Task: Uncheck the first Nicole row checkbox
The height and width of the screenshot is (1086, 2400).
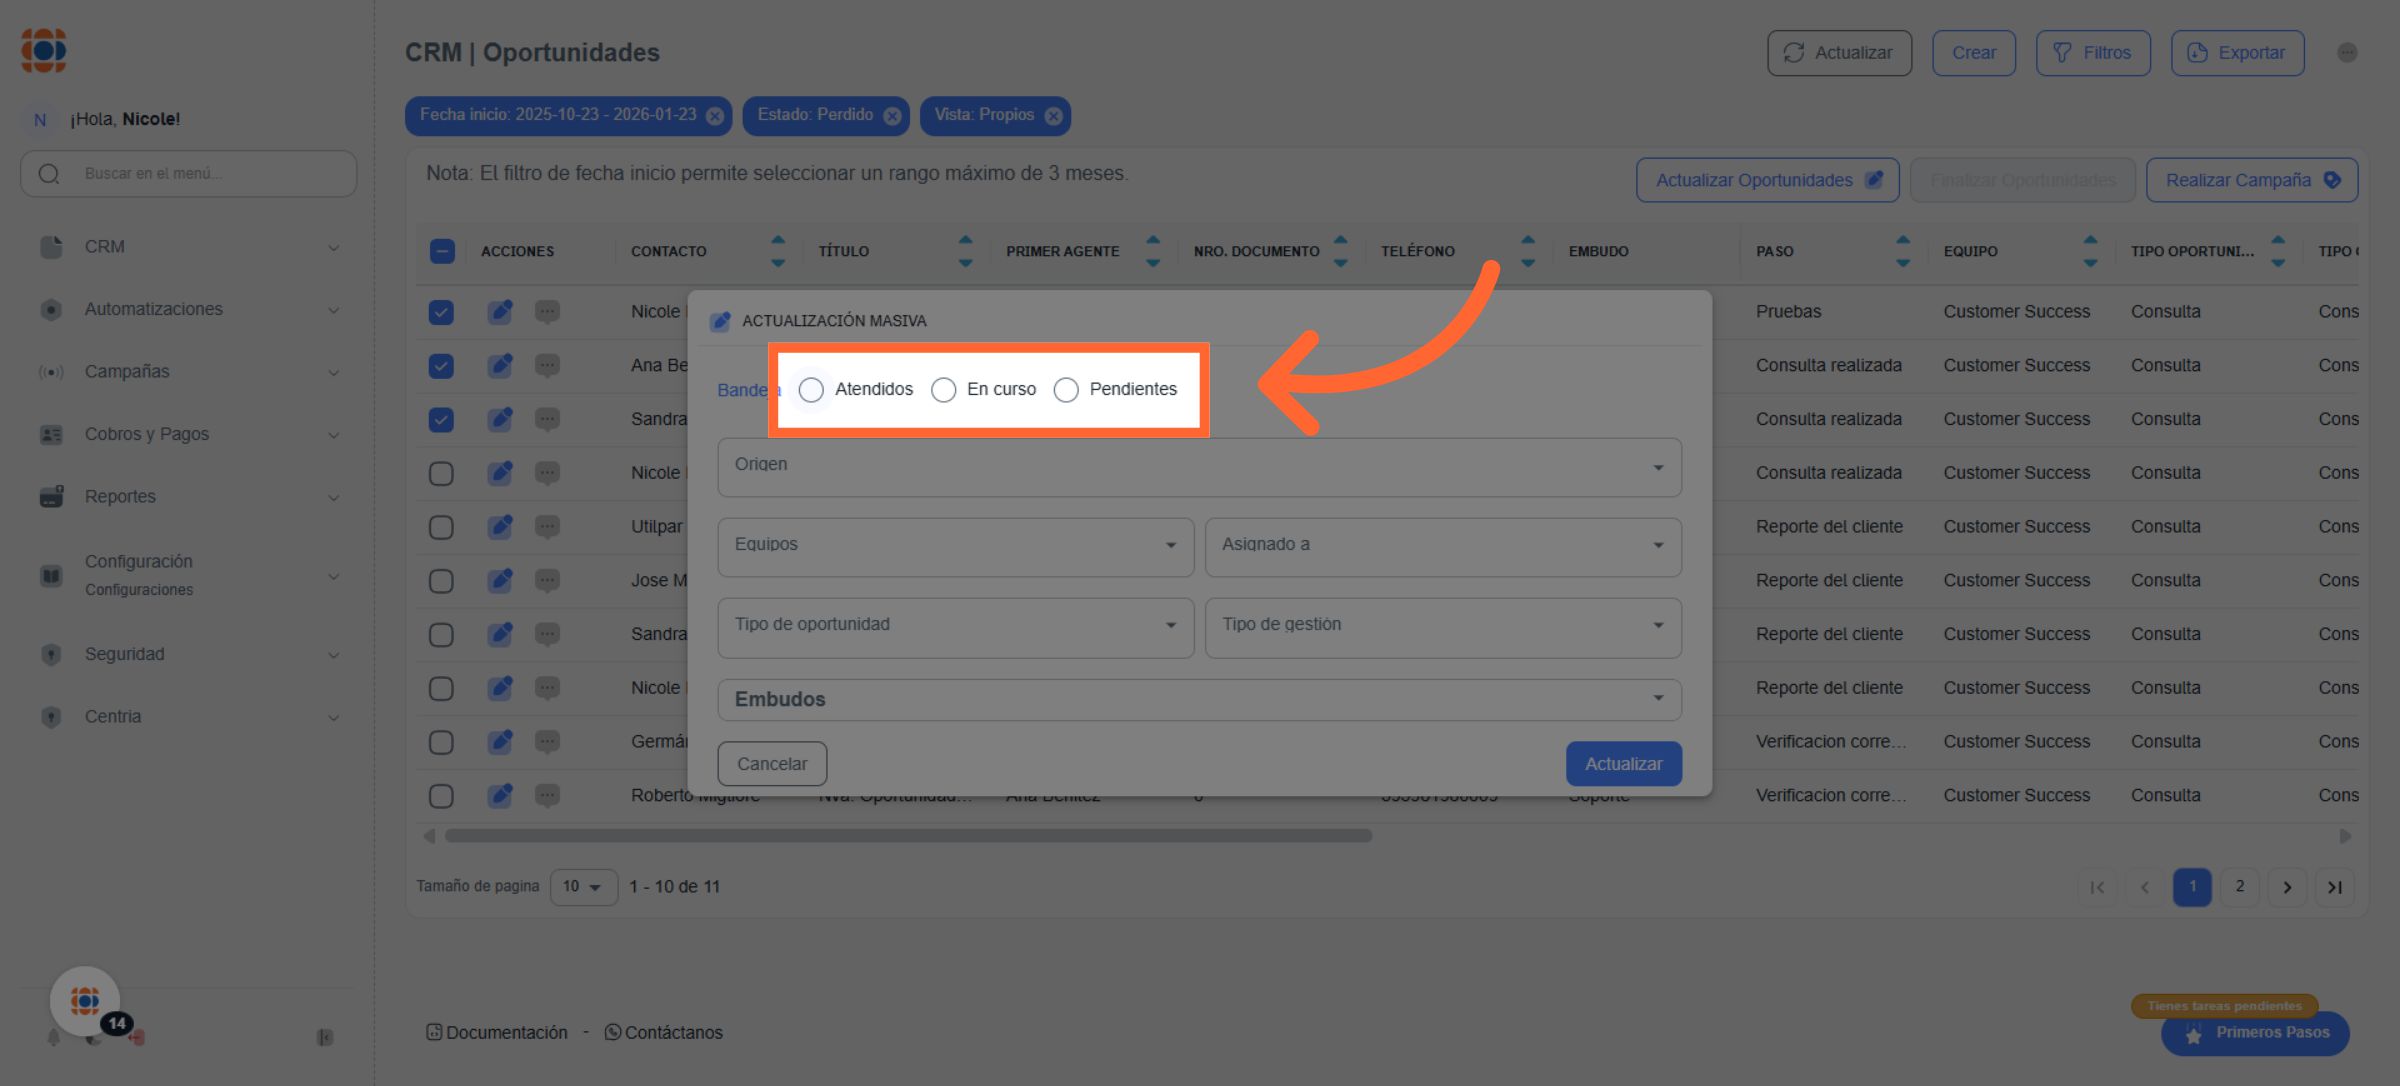Action: click(441, 312)
